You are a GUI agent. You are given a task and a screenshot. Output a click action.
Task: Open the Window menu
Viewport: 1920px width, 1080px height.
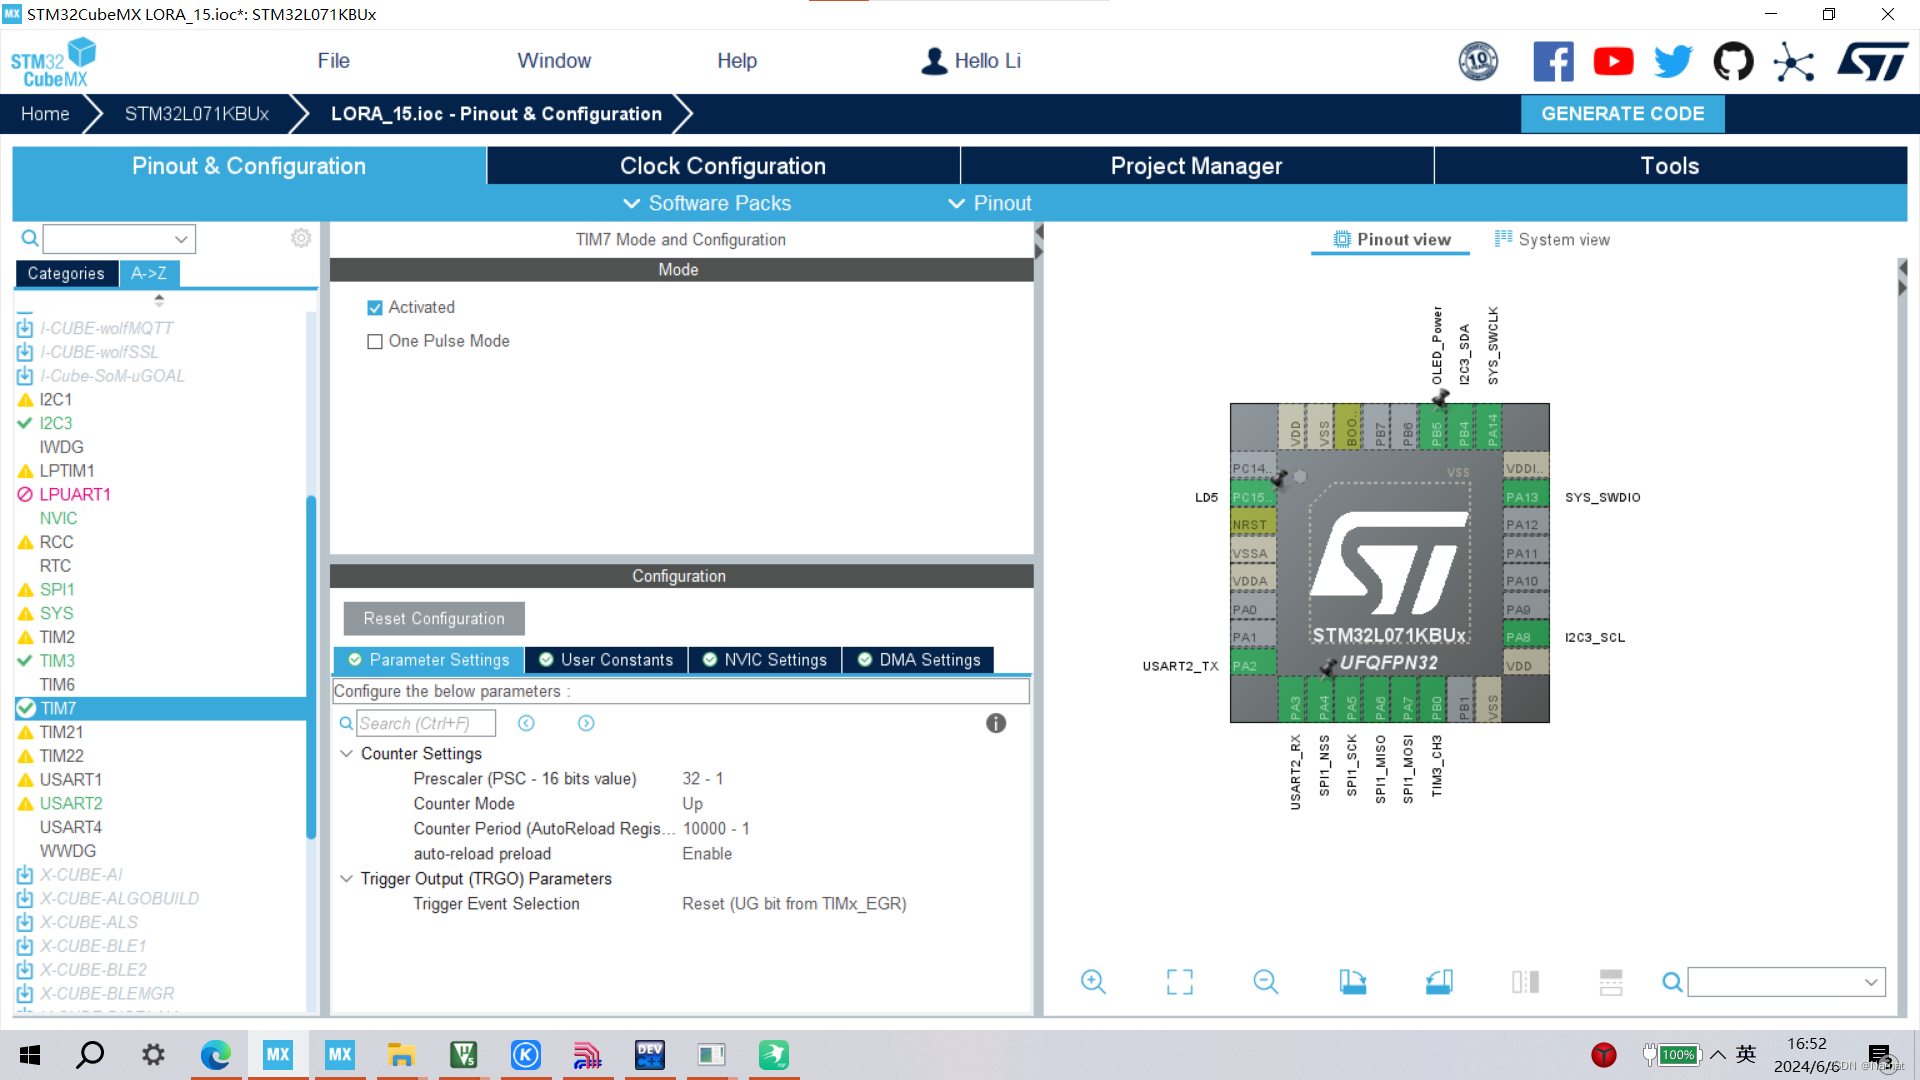[554, 61]
